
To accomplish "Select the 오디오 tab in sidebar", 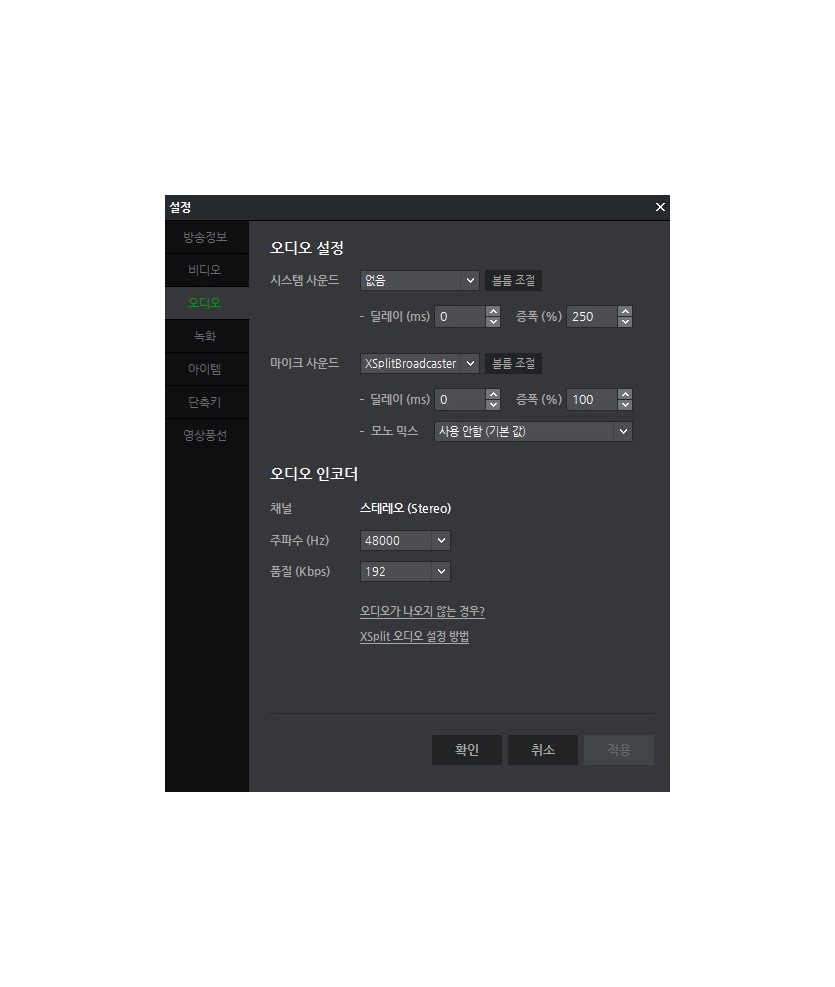I will coord(206,303).
